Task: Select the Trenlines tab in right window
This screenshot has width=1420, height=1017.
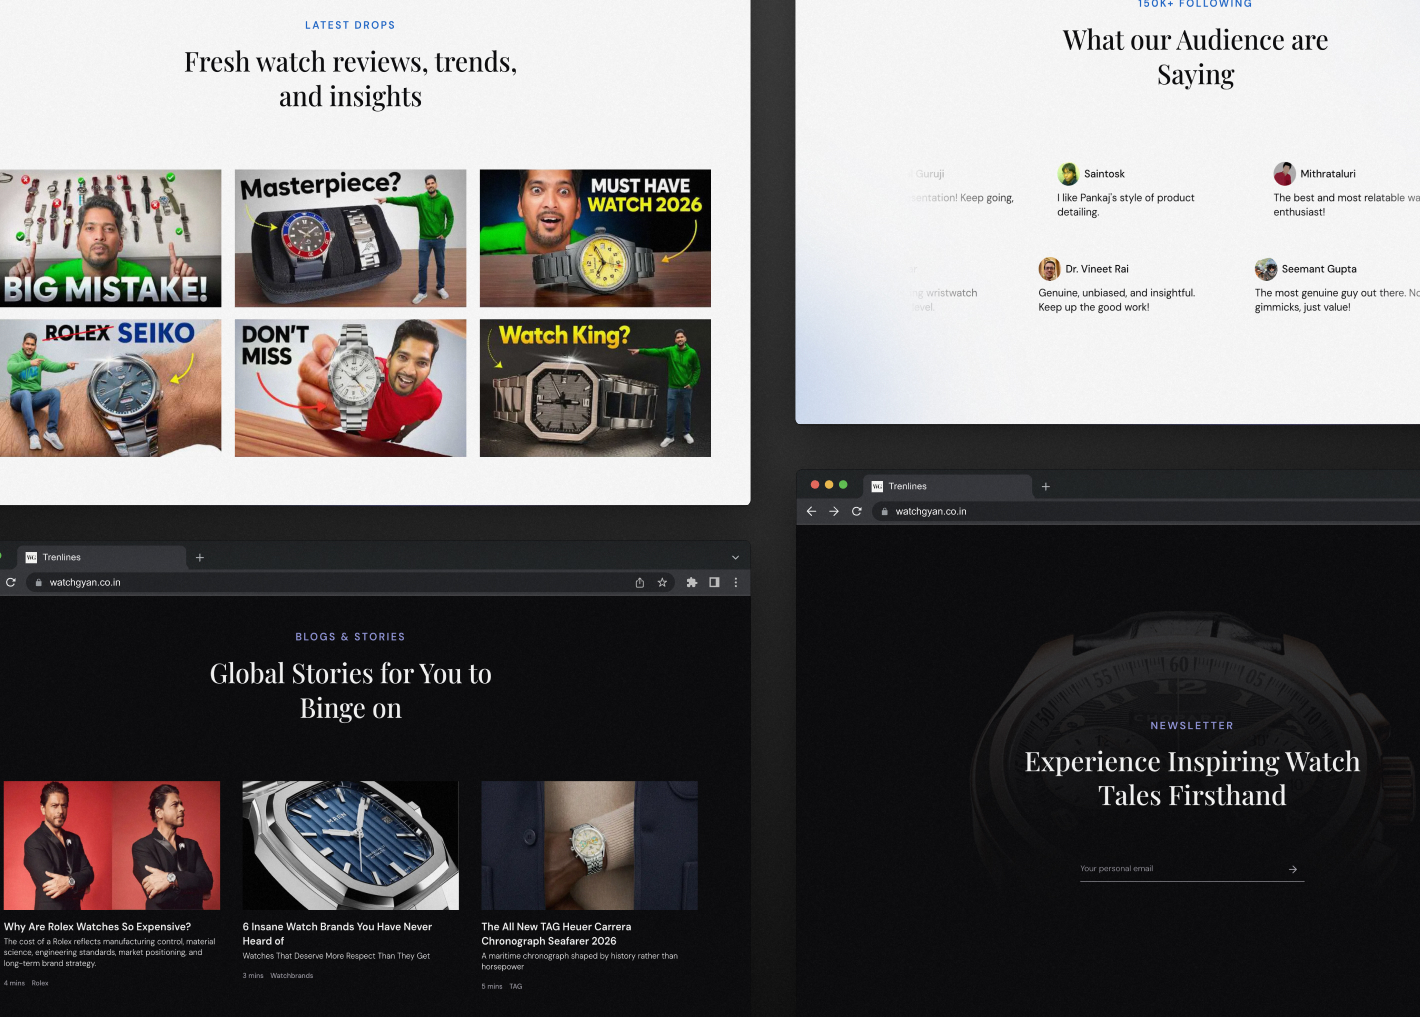Action: [x=906, y=486]
